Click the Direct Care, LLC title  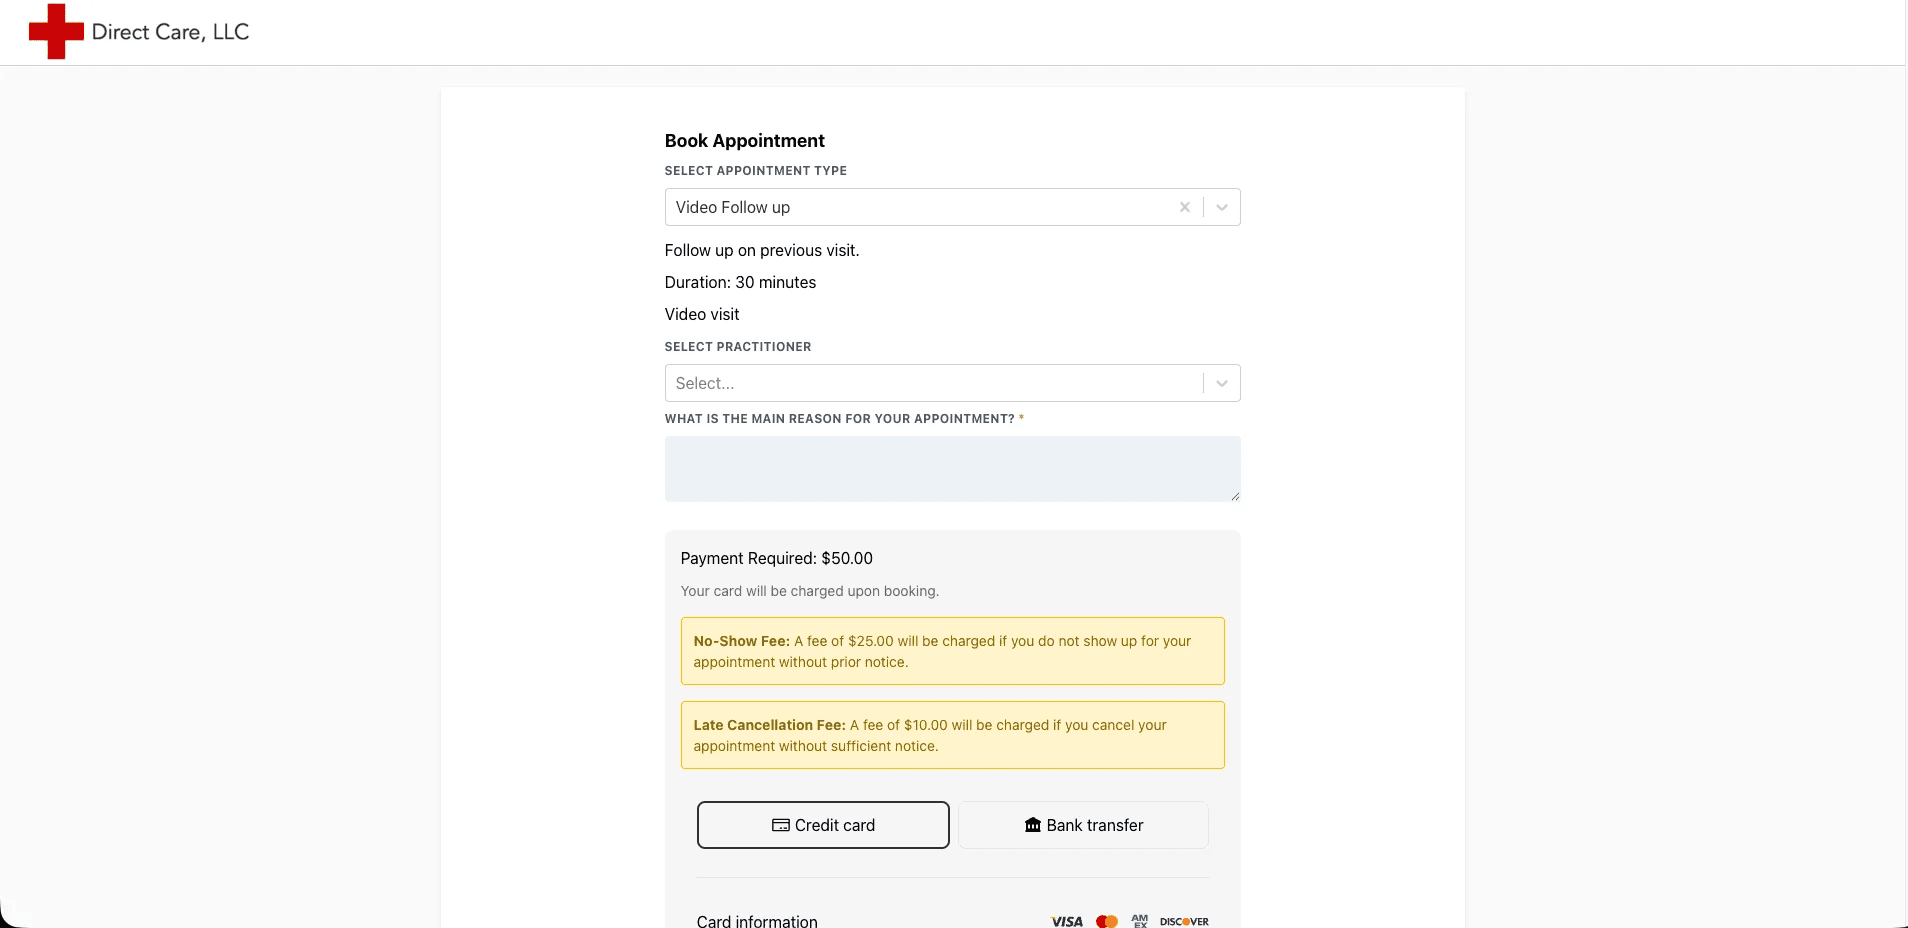pyautogui.click(x=170, y=32)
